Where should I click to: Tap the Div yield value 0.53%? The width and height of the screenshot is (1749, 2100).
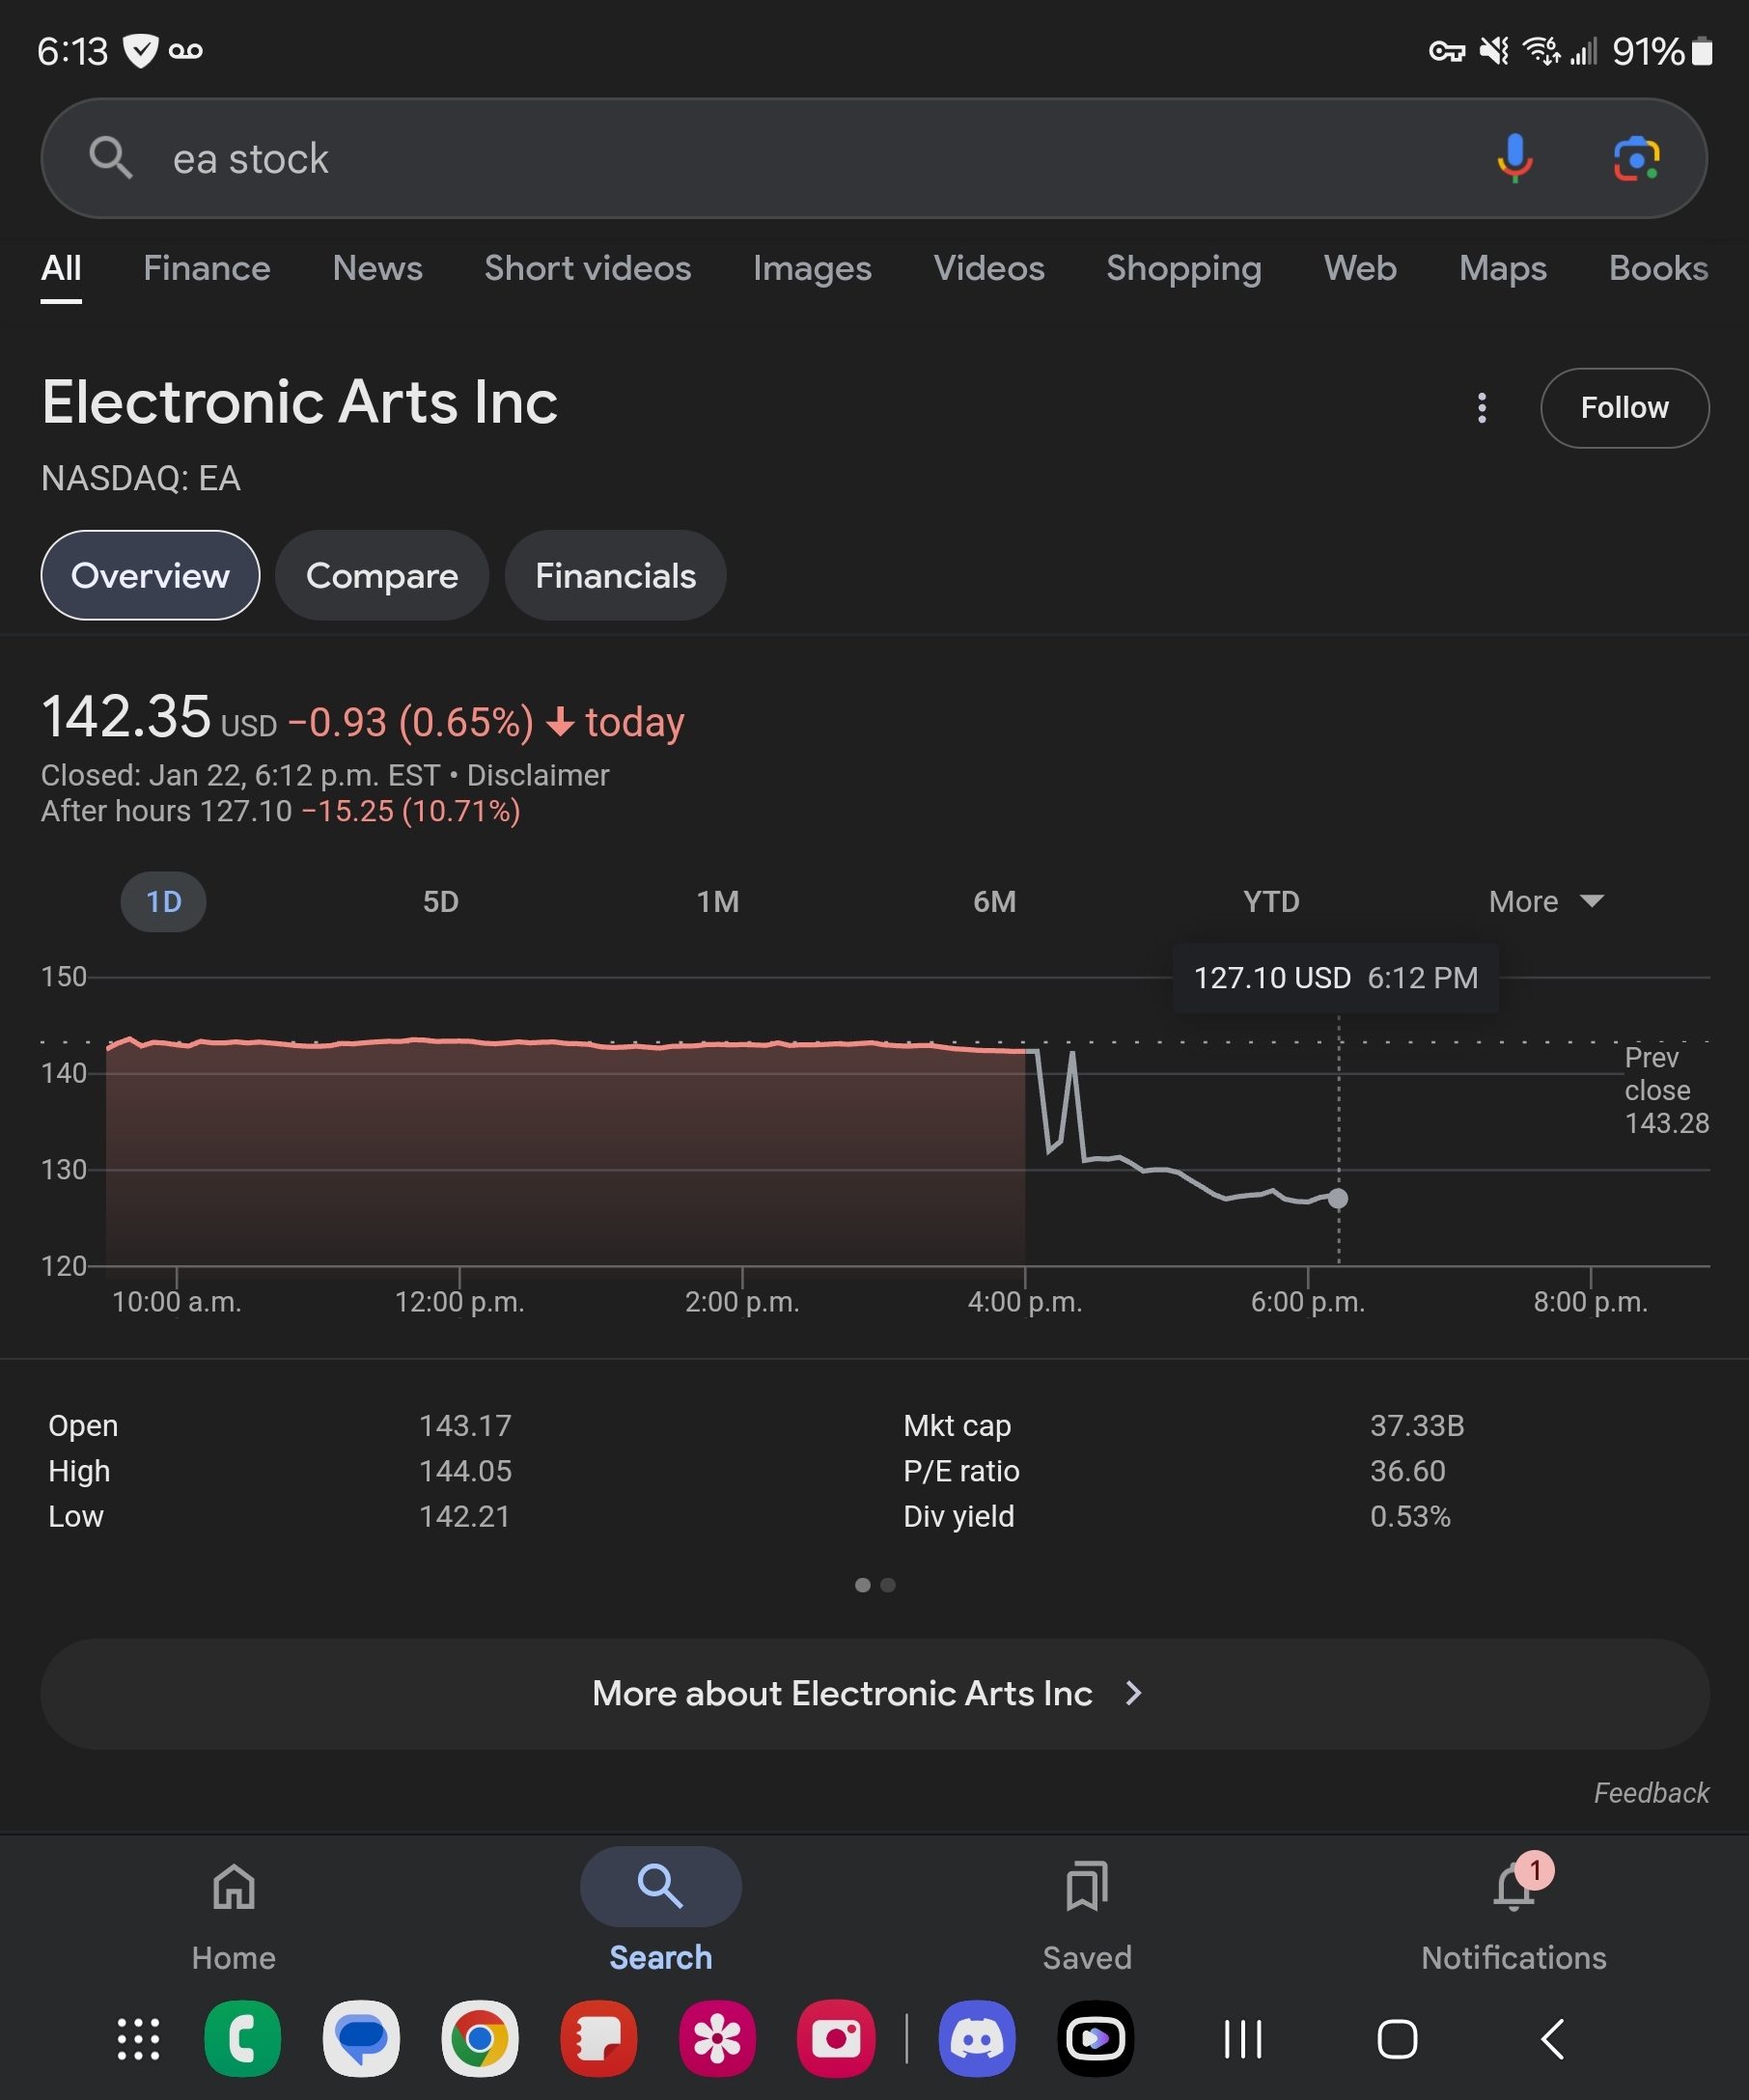tap(1410, 1516)
